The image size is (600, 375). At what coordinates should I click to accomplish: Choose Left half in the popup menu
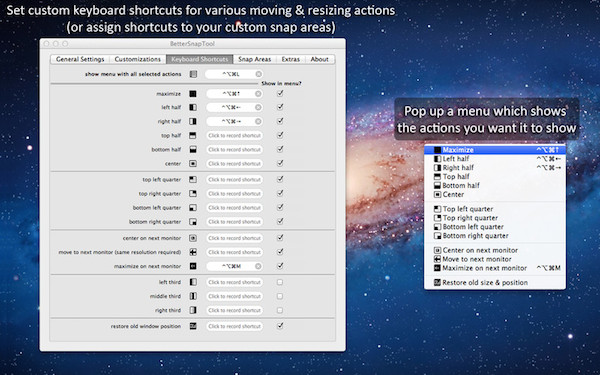(495, 159)
